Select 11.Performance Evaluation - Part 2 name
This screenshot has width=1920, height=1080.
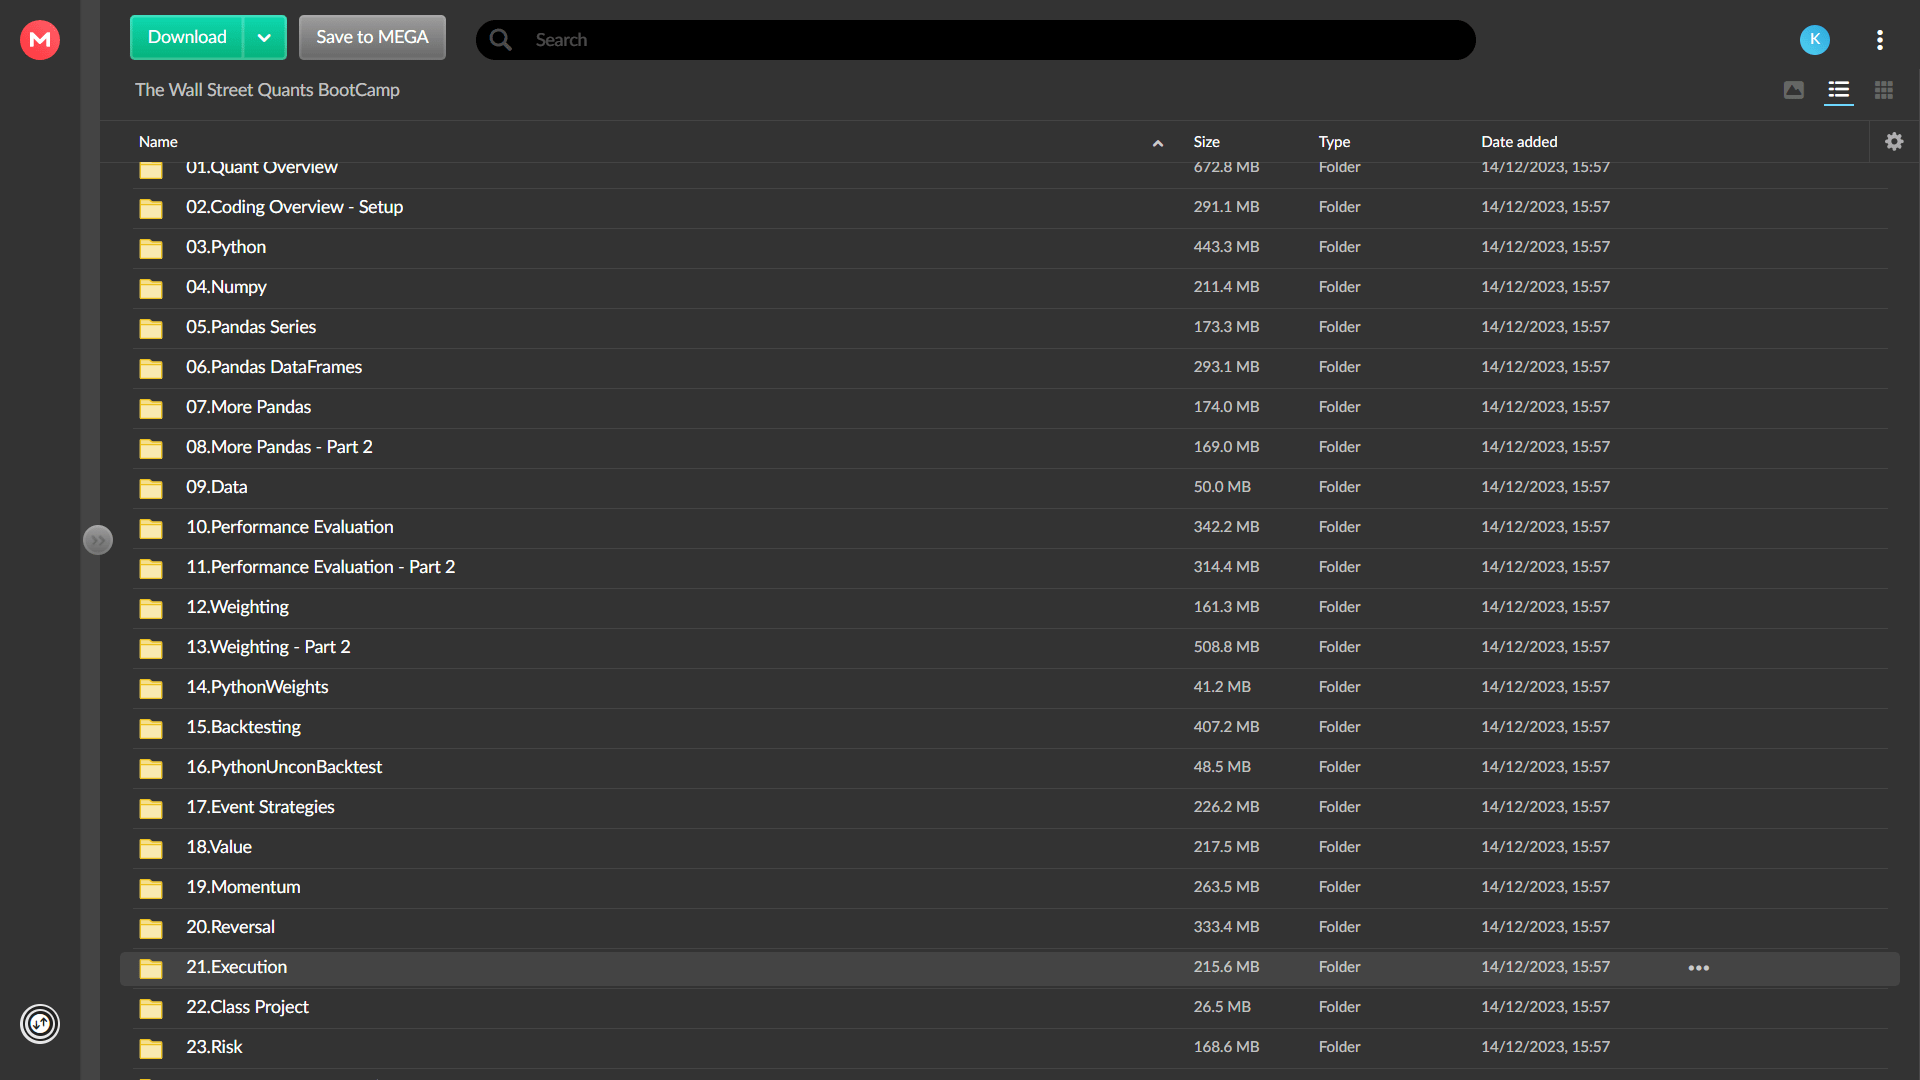[x=320, y=567]
